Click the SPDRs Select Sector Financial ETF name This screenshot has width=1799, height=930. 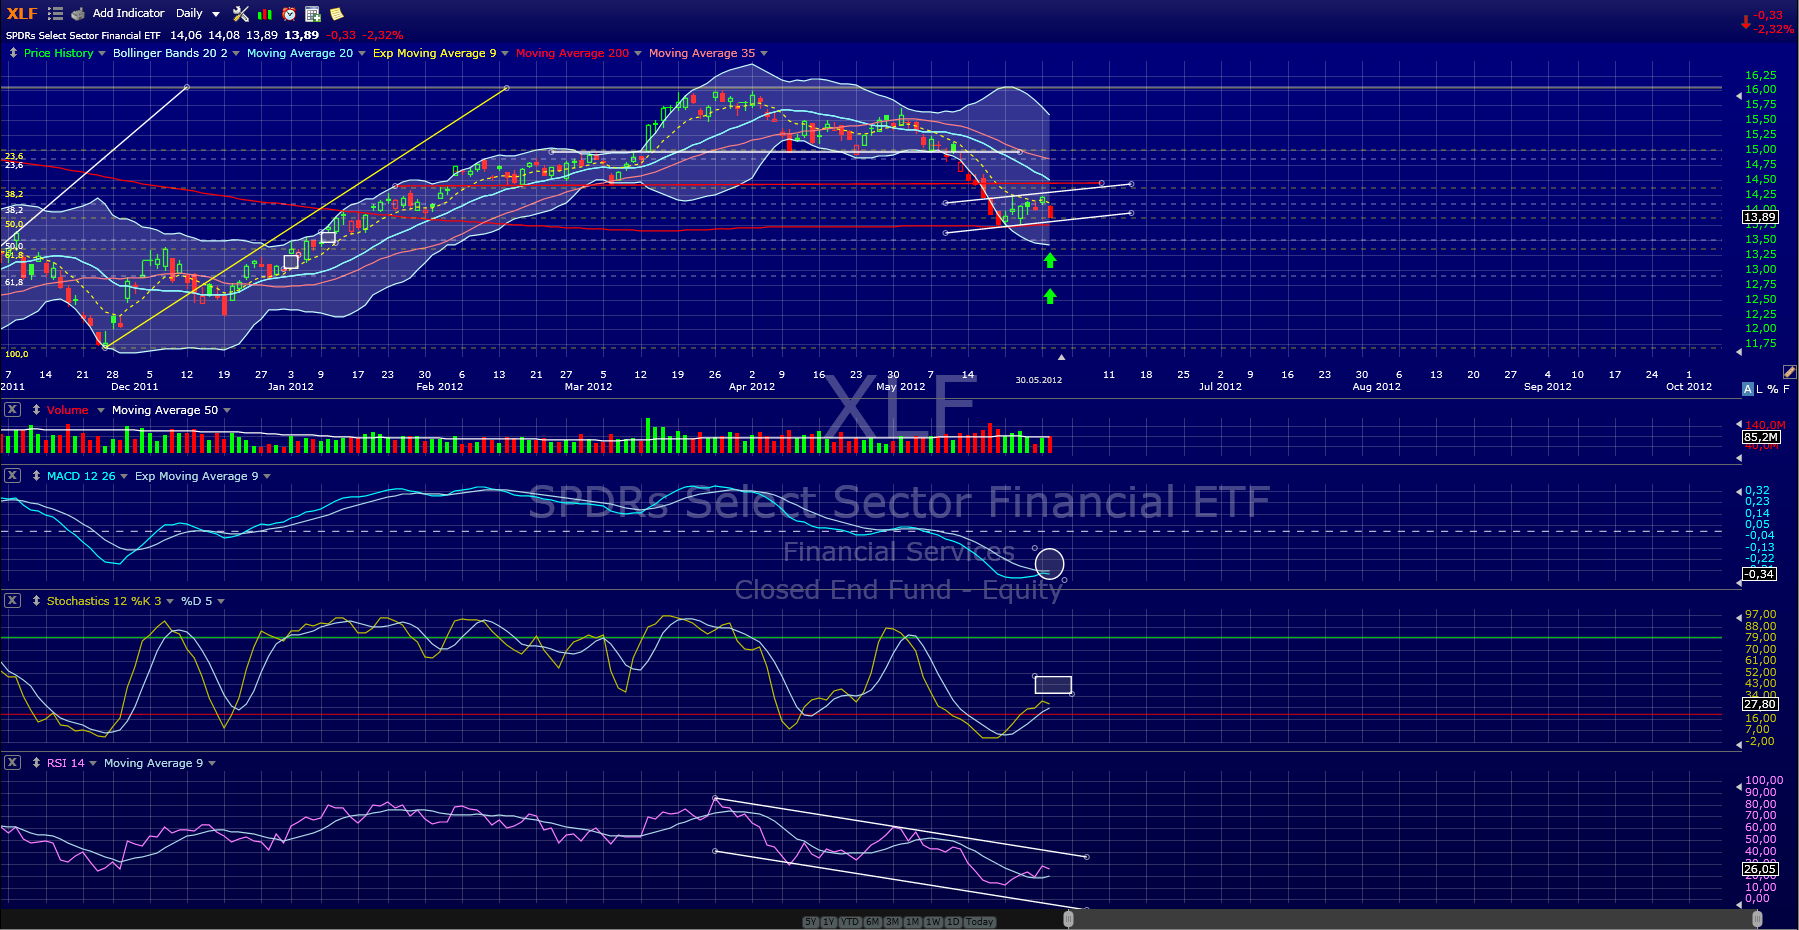[83, 35]
